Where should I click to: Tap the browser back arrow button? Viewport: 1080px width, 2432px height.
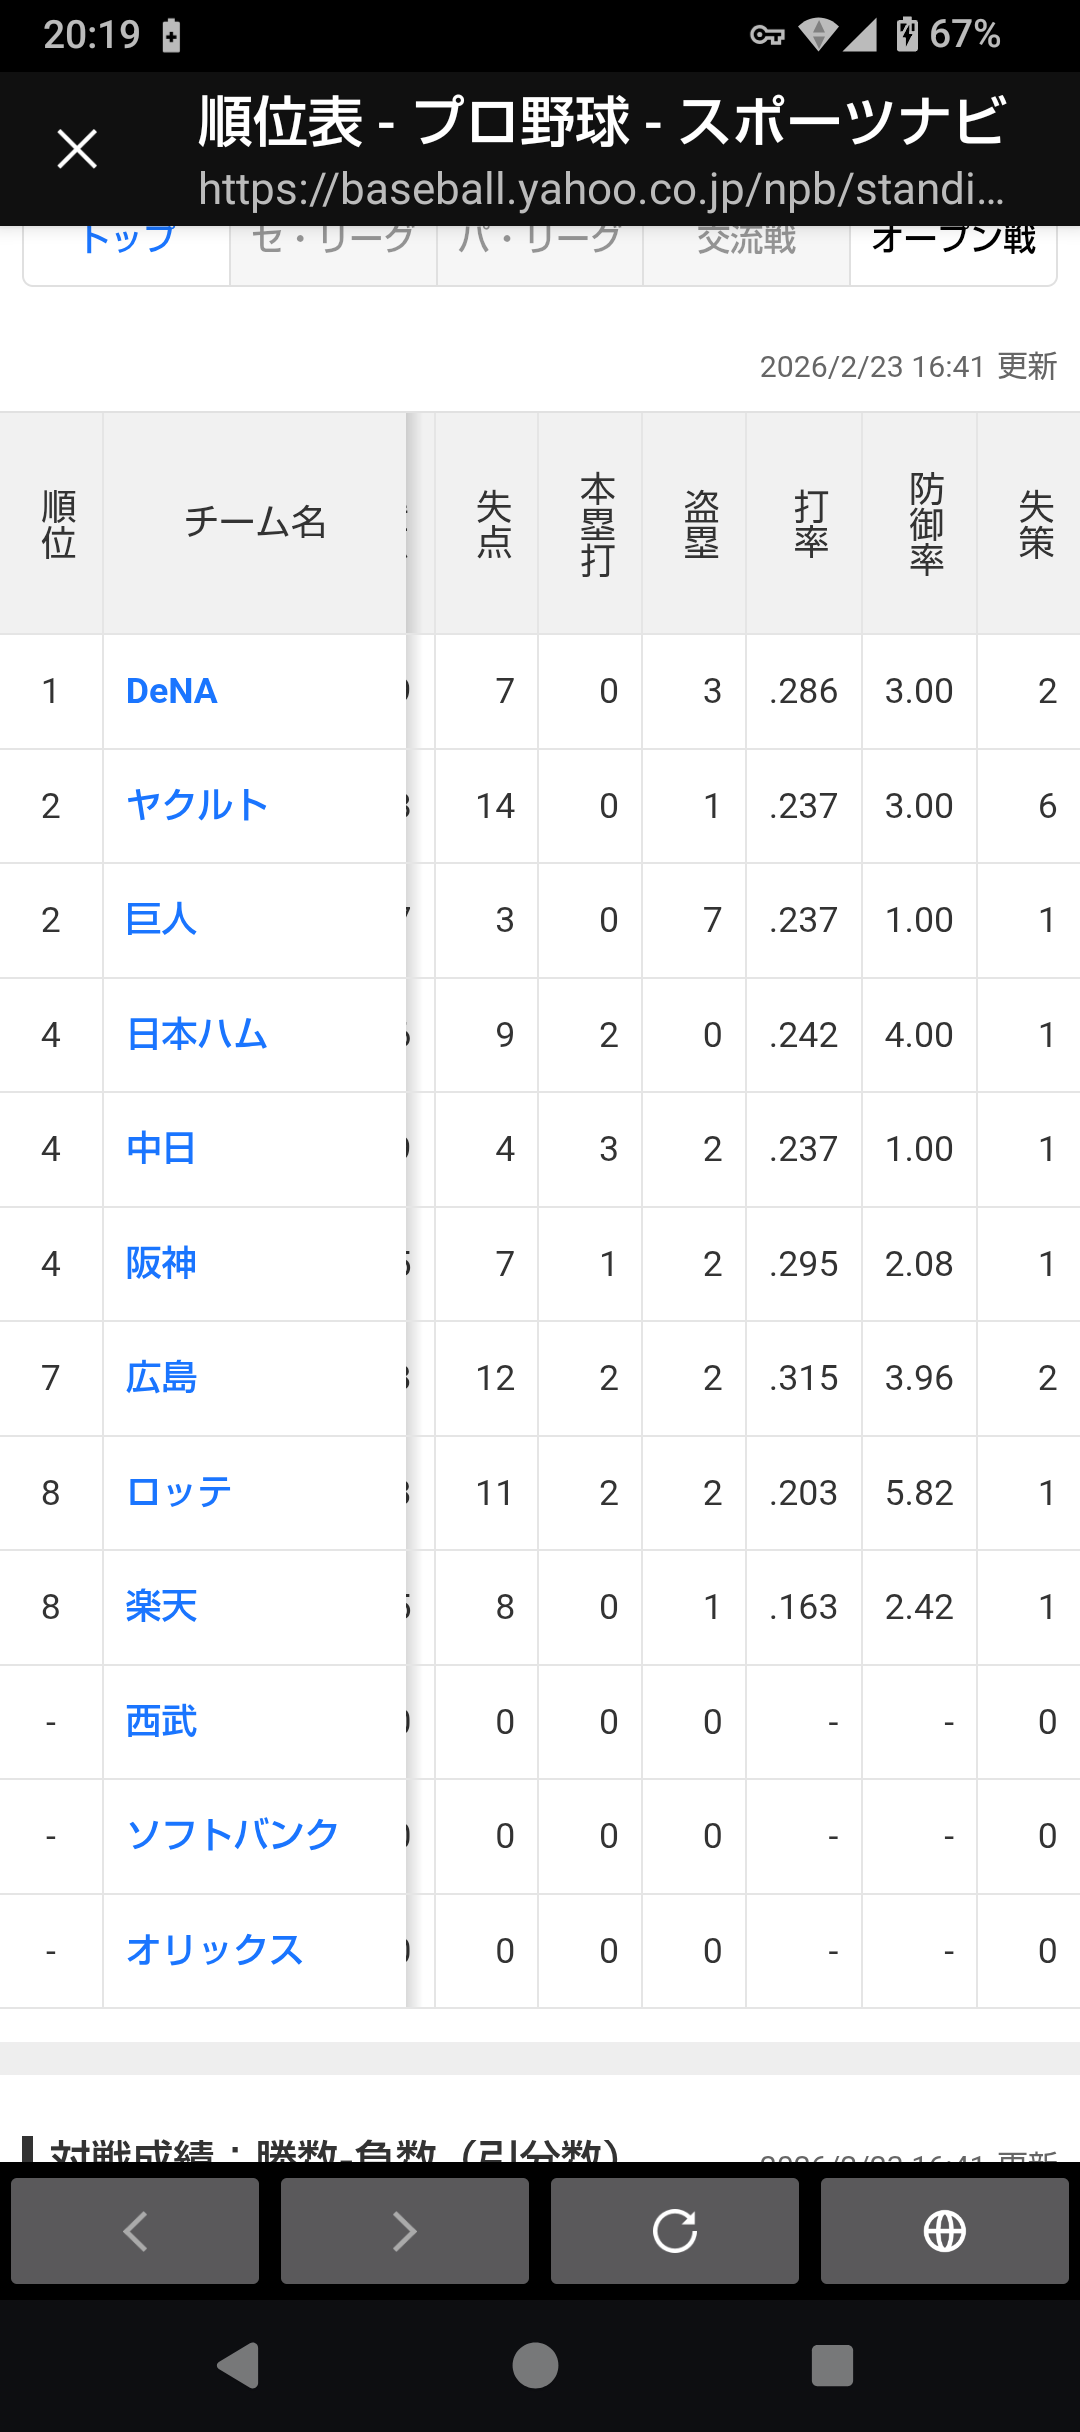[135, 2231]
